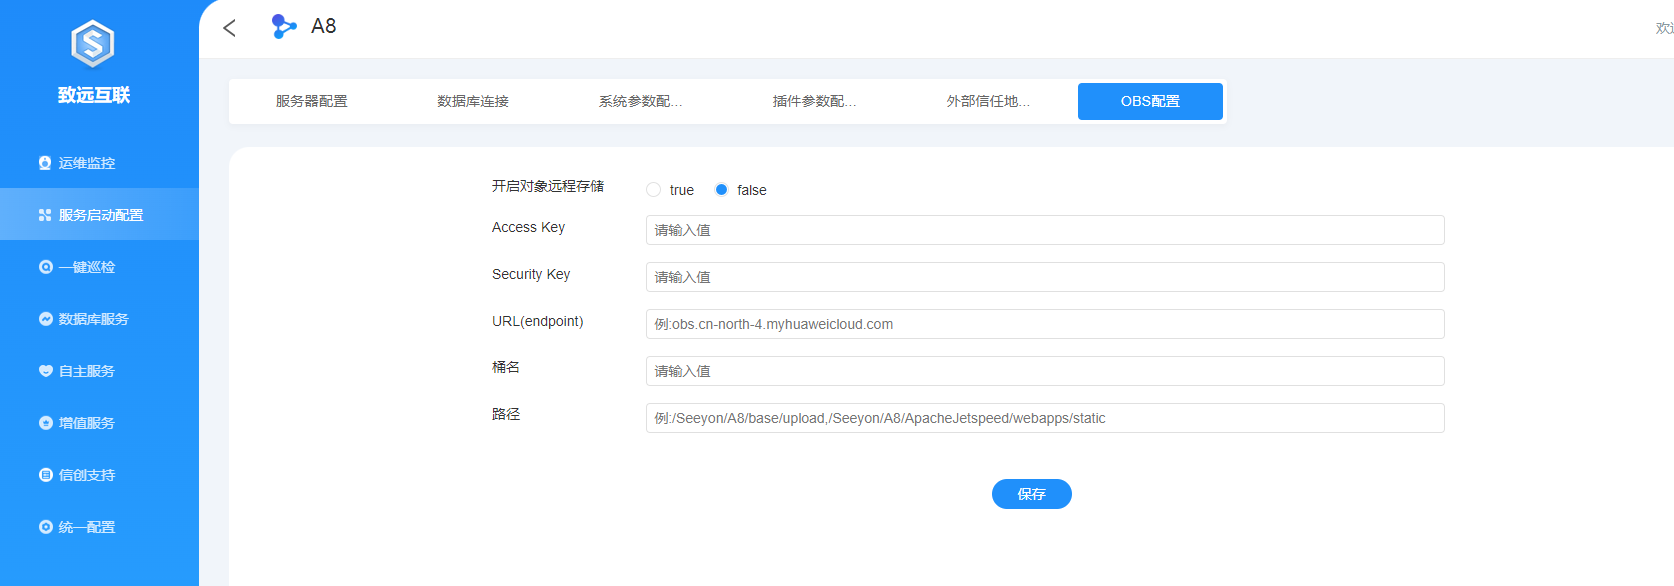The image size is (1674, 586).
Task: Click the 开启对象远程存储 label
Action: 548,186
